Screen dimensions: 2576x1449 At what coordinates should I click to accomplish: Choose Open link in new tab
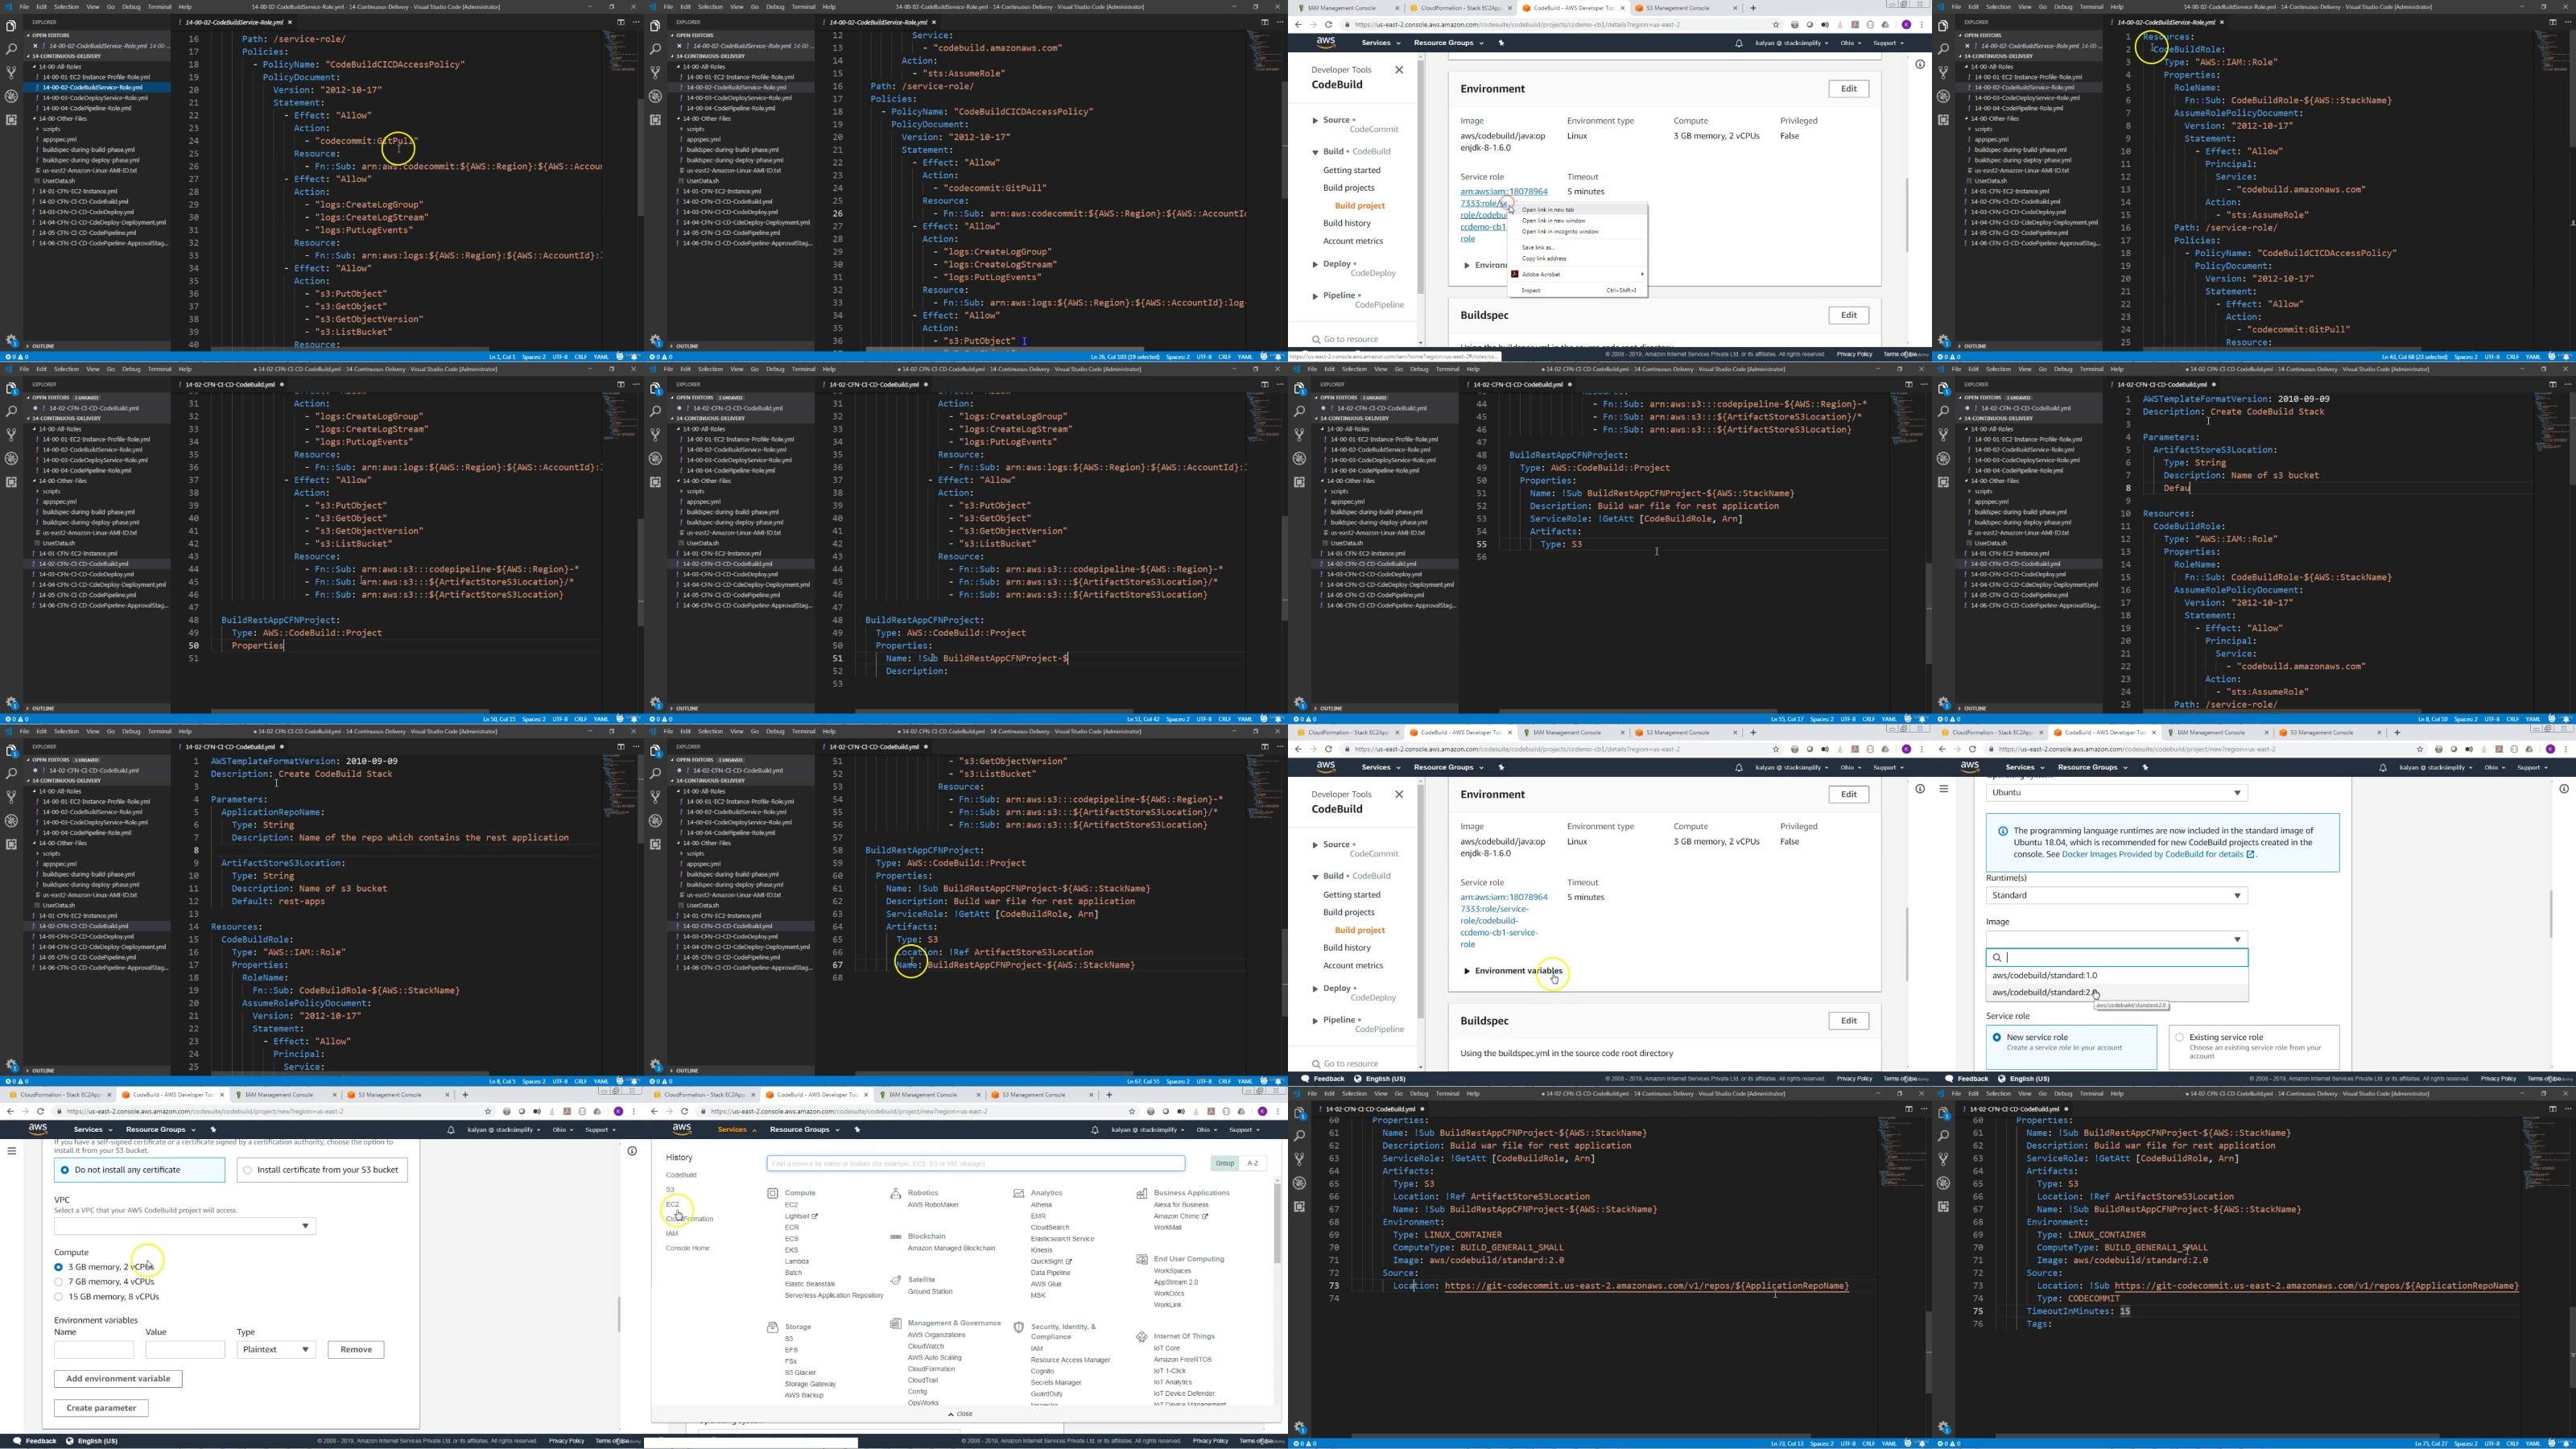[x=1547, y=210]
